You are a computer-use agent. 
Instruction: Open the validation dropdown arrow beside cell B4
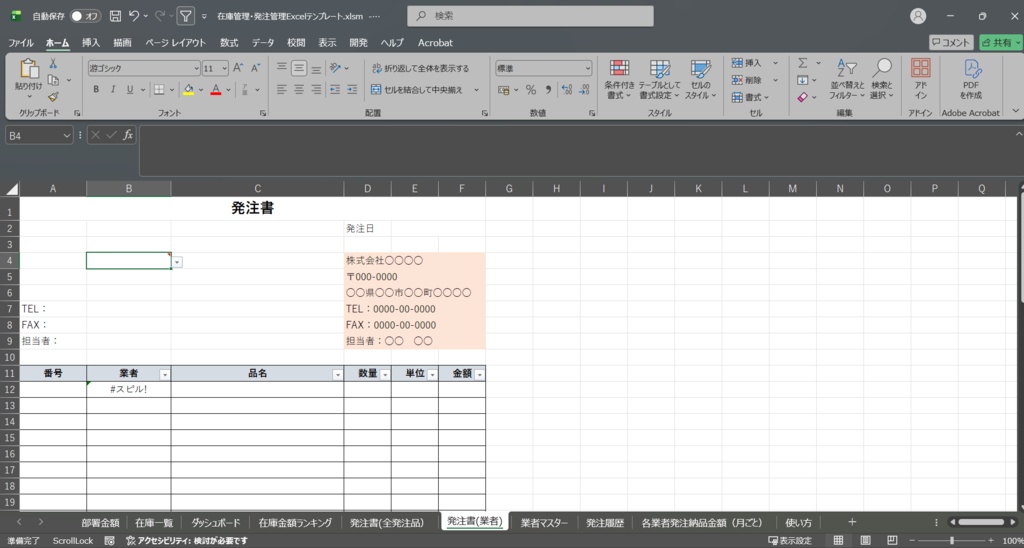tap(178, 261)
